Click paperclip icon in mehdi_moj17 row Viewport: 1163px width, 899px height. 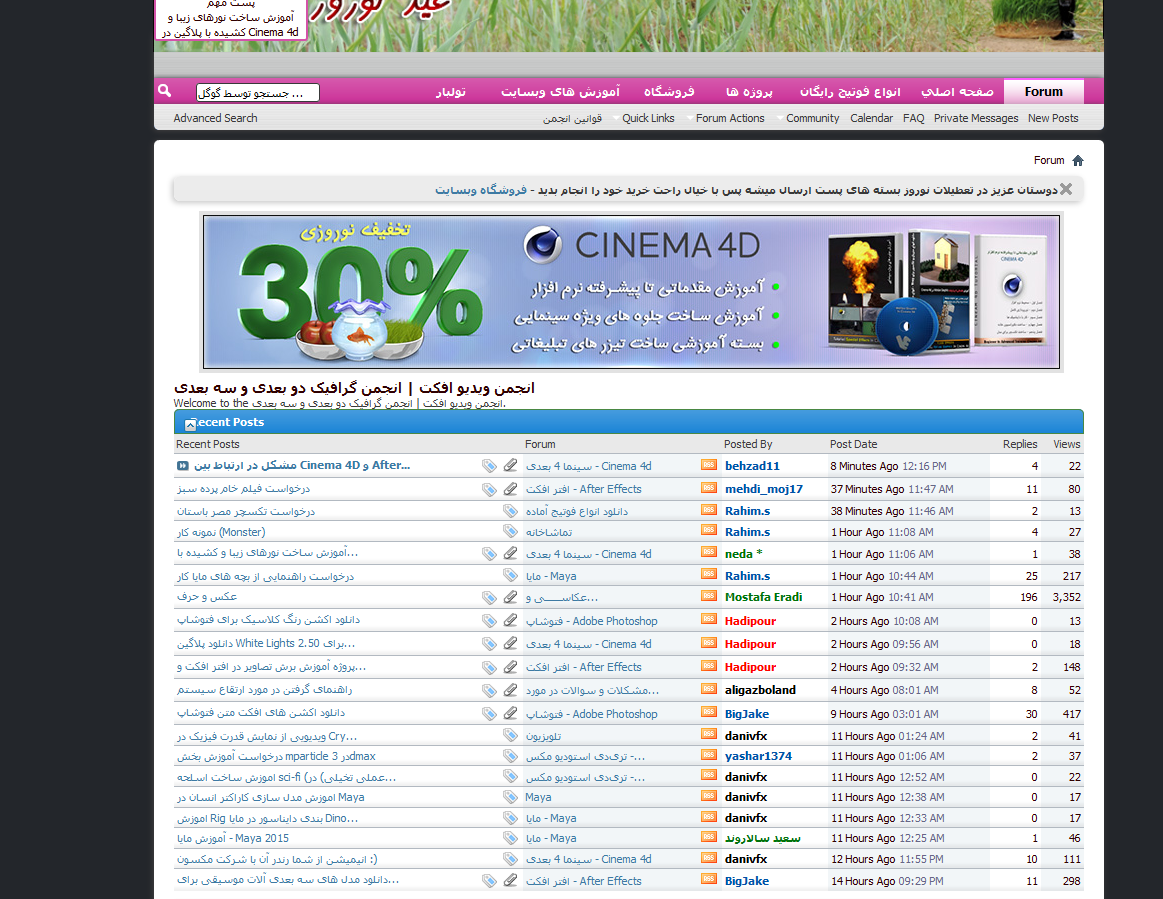(510, 489)
